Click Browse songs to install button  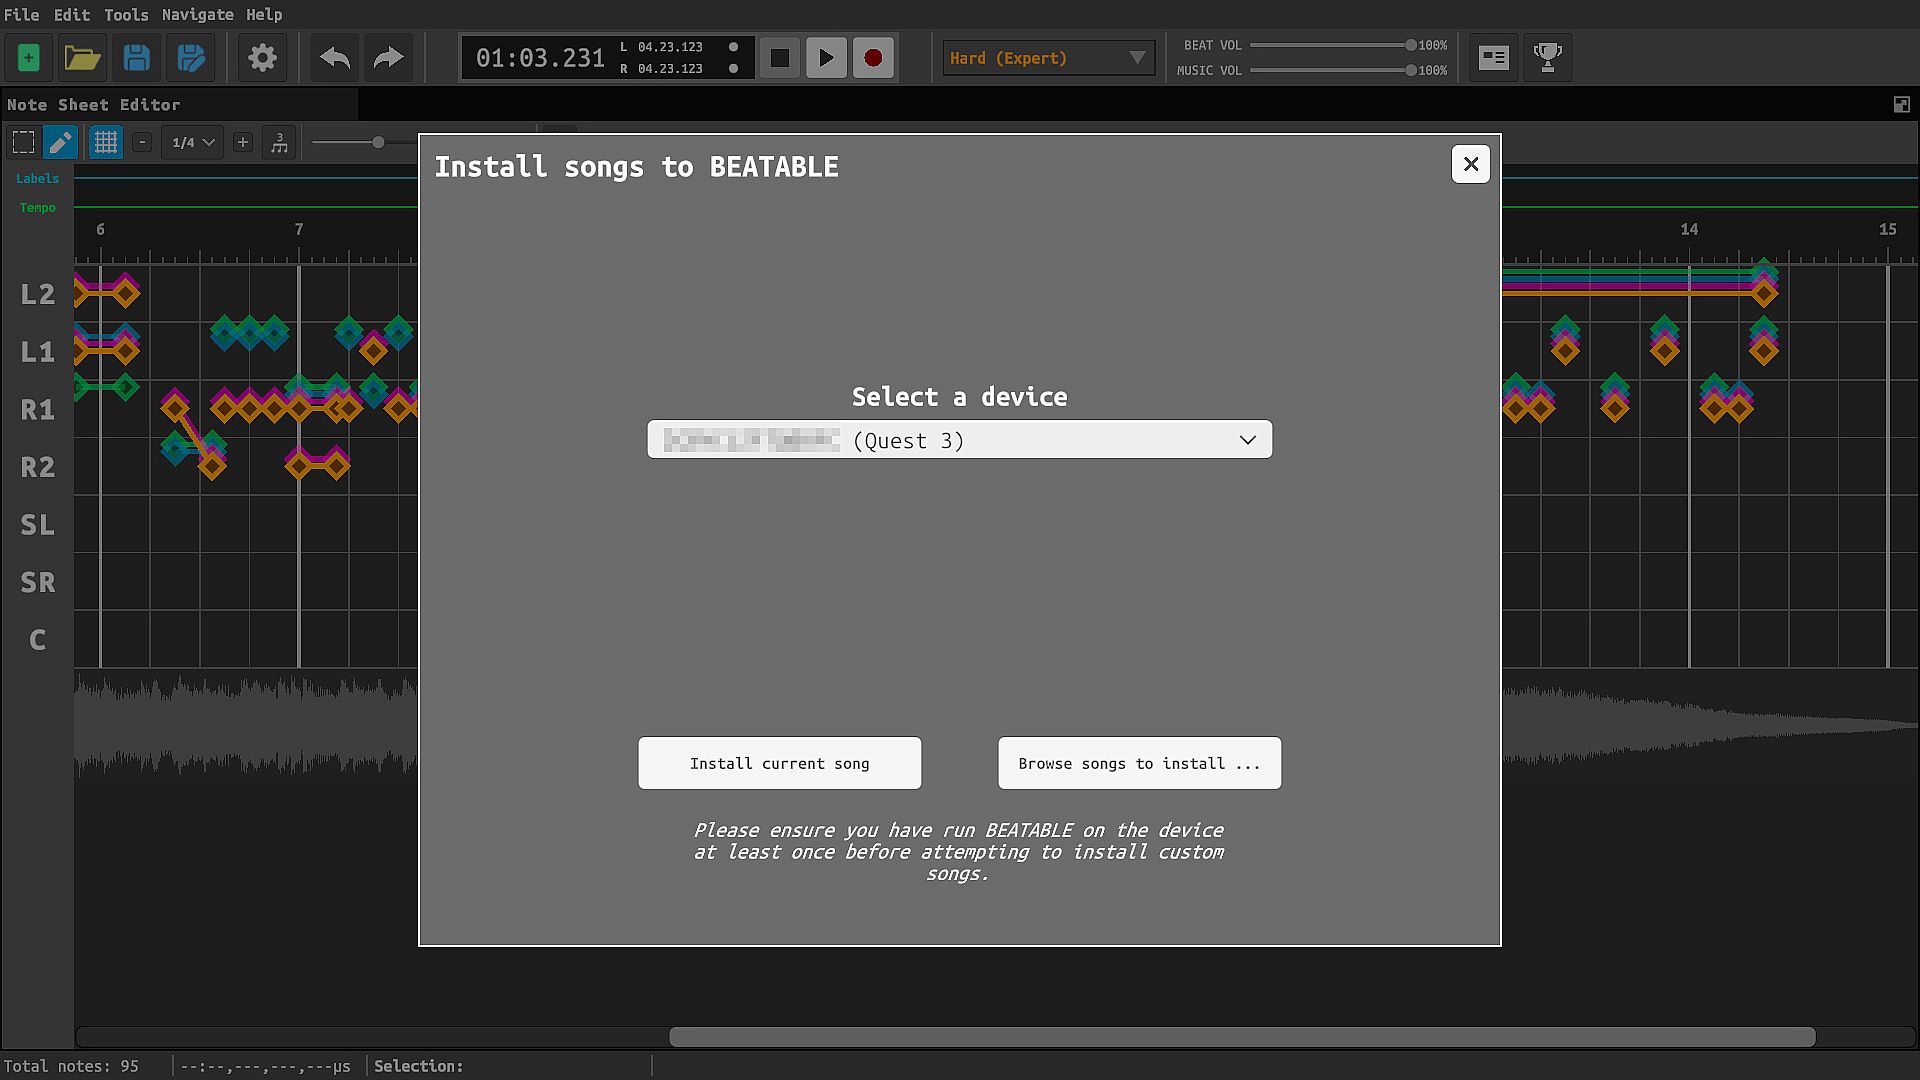(1139, 763)
